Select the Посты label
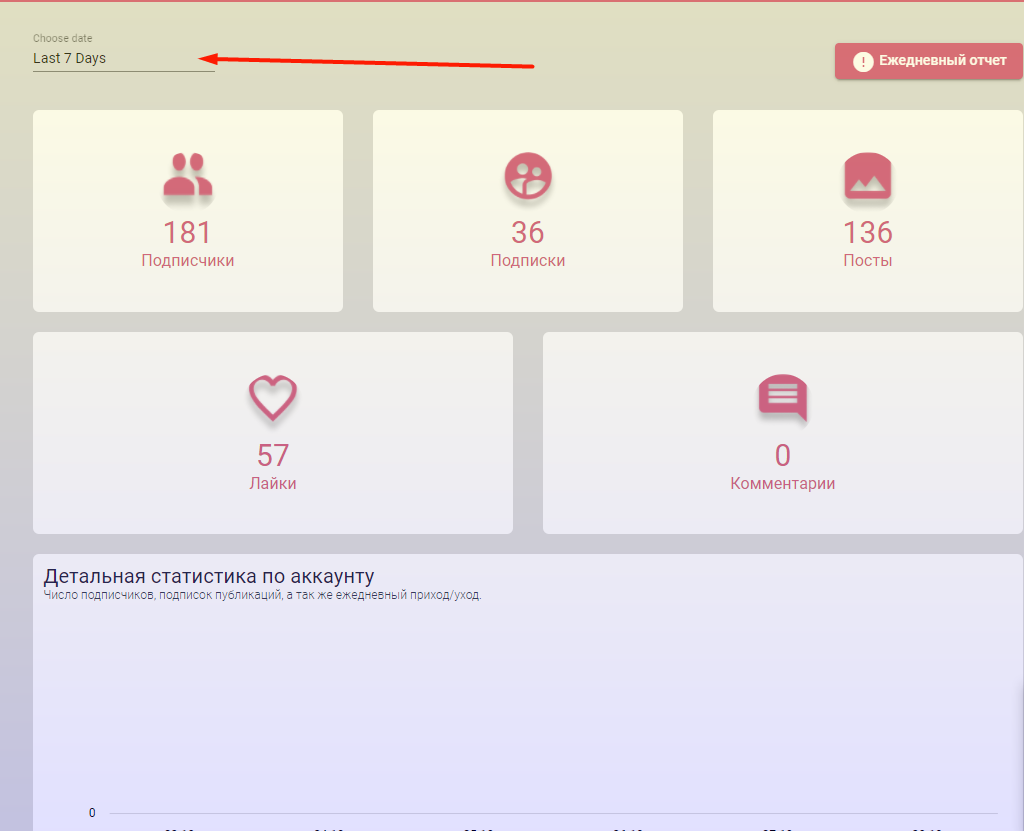The image size is (1024, 831). tap(867, 261)
